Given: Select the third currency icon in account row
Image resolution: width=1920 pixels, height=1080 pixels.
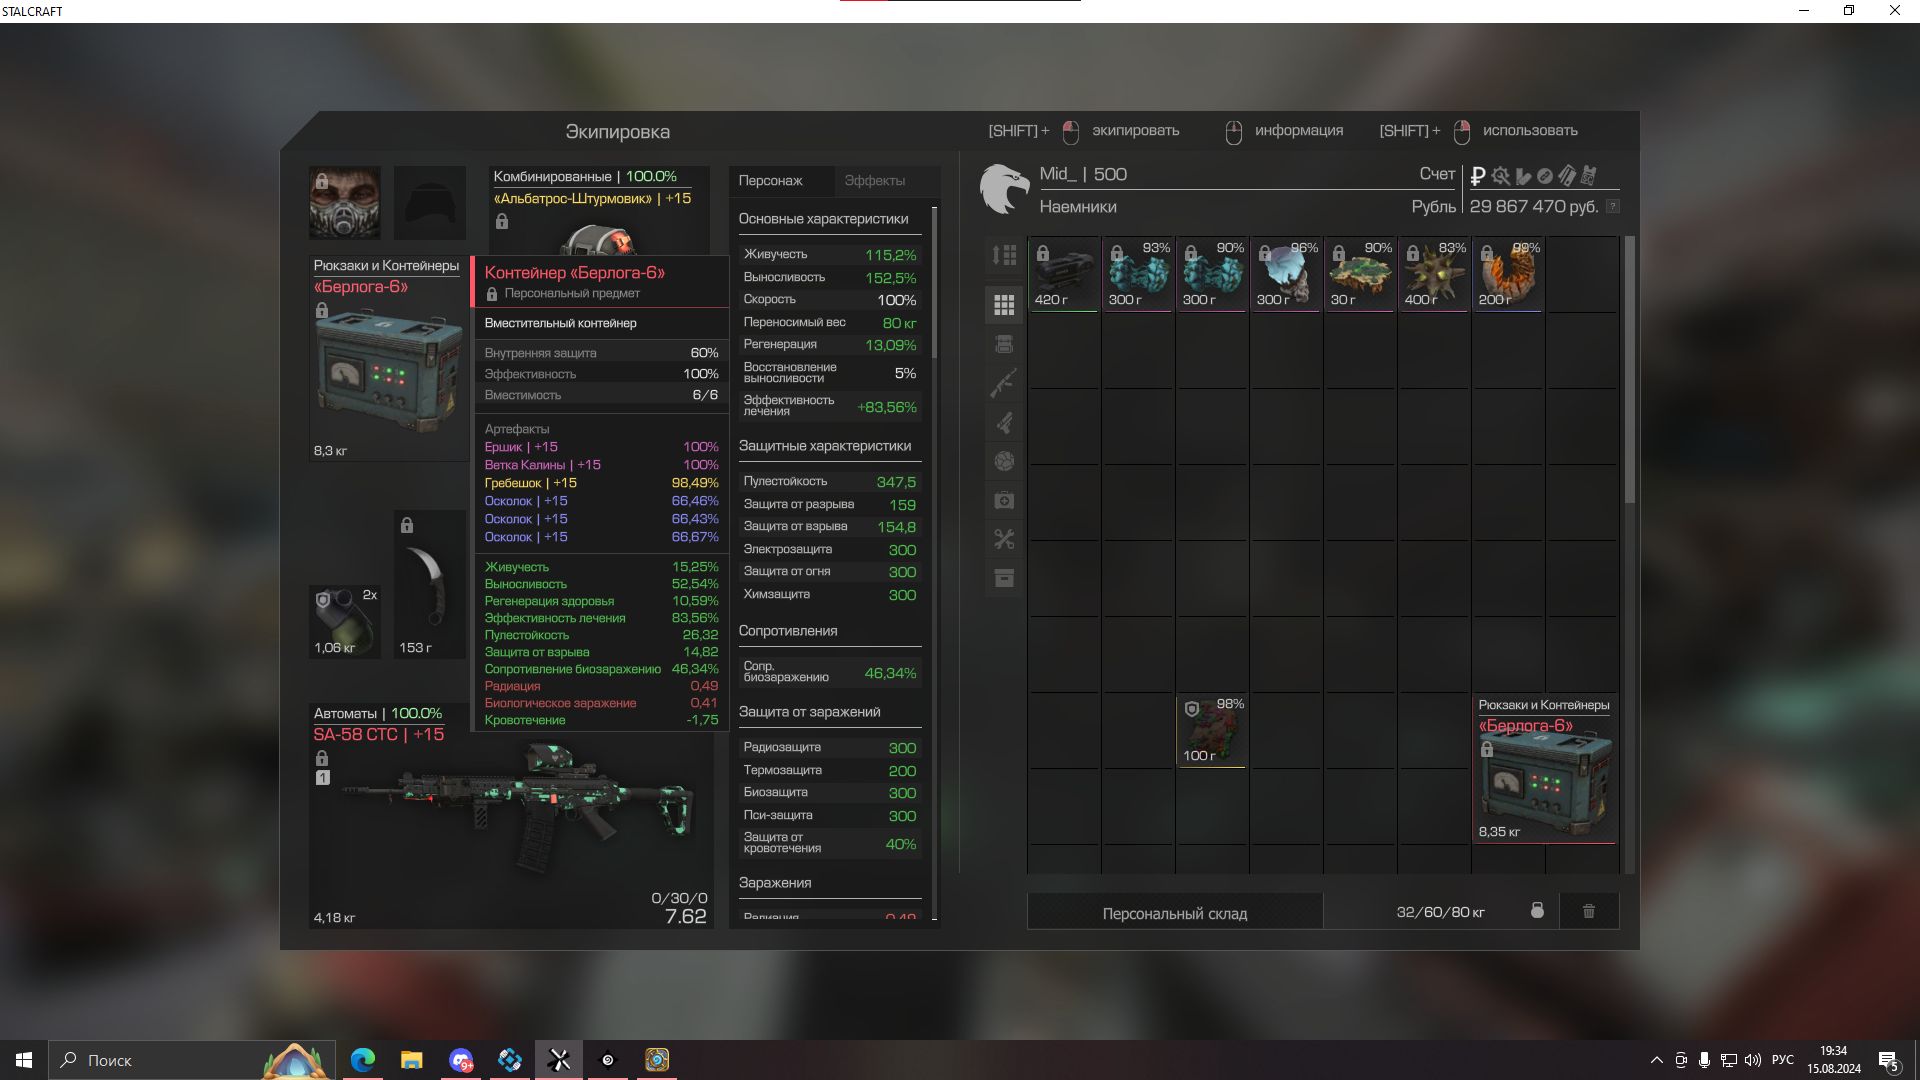Looking at the screenshot, I should click(x=1523, y=176).
